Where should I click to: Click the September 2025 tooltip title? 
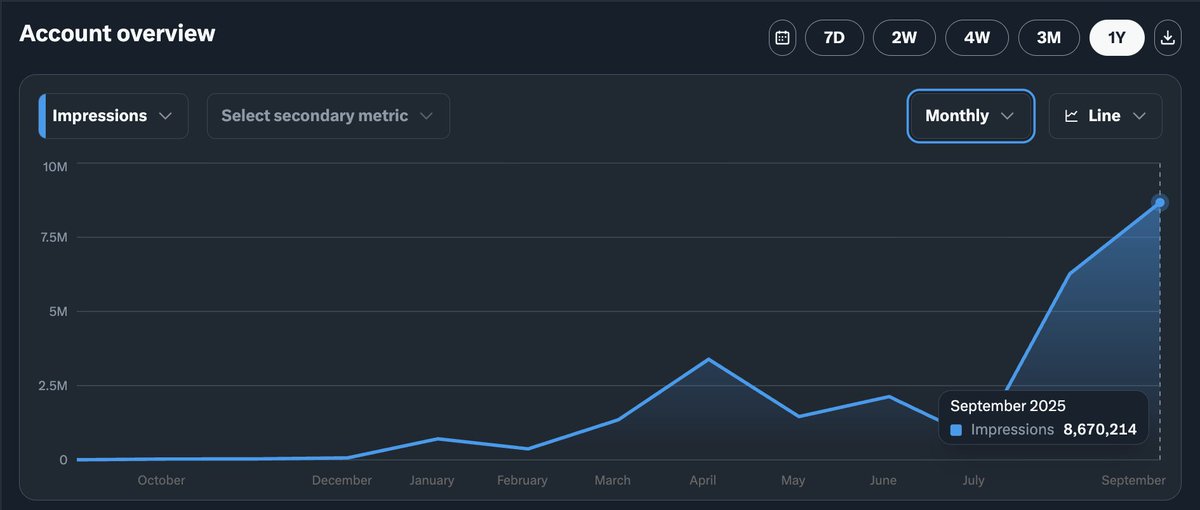[x=1008, y=406]
